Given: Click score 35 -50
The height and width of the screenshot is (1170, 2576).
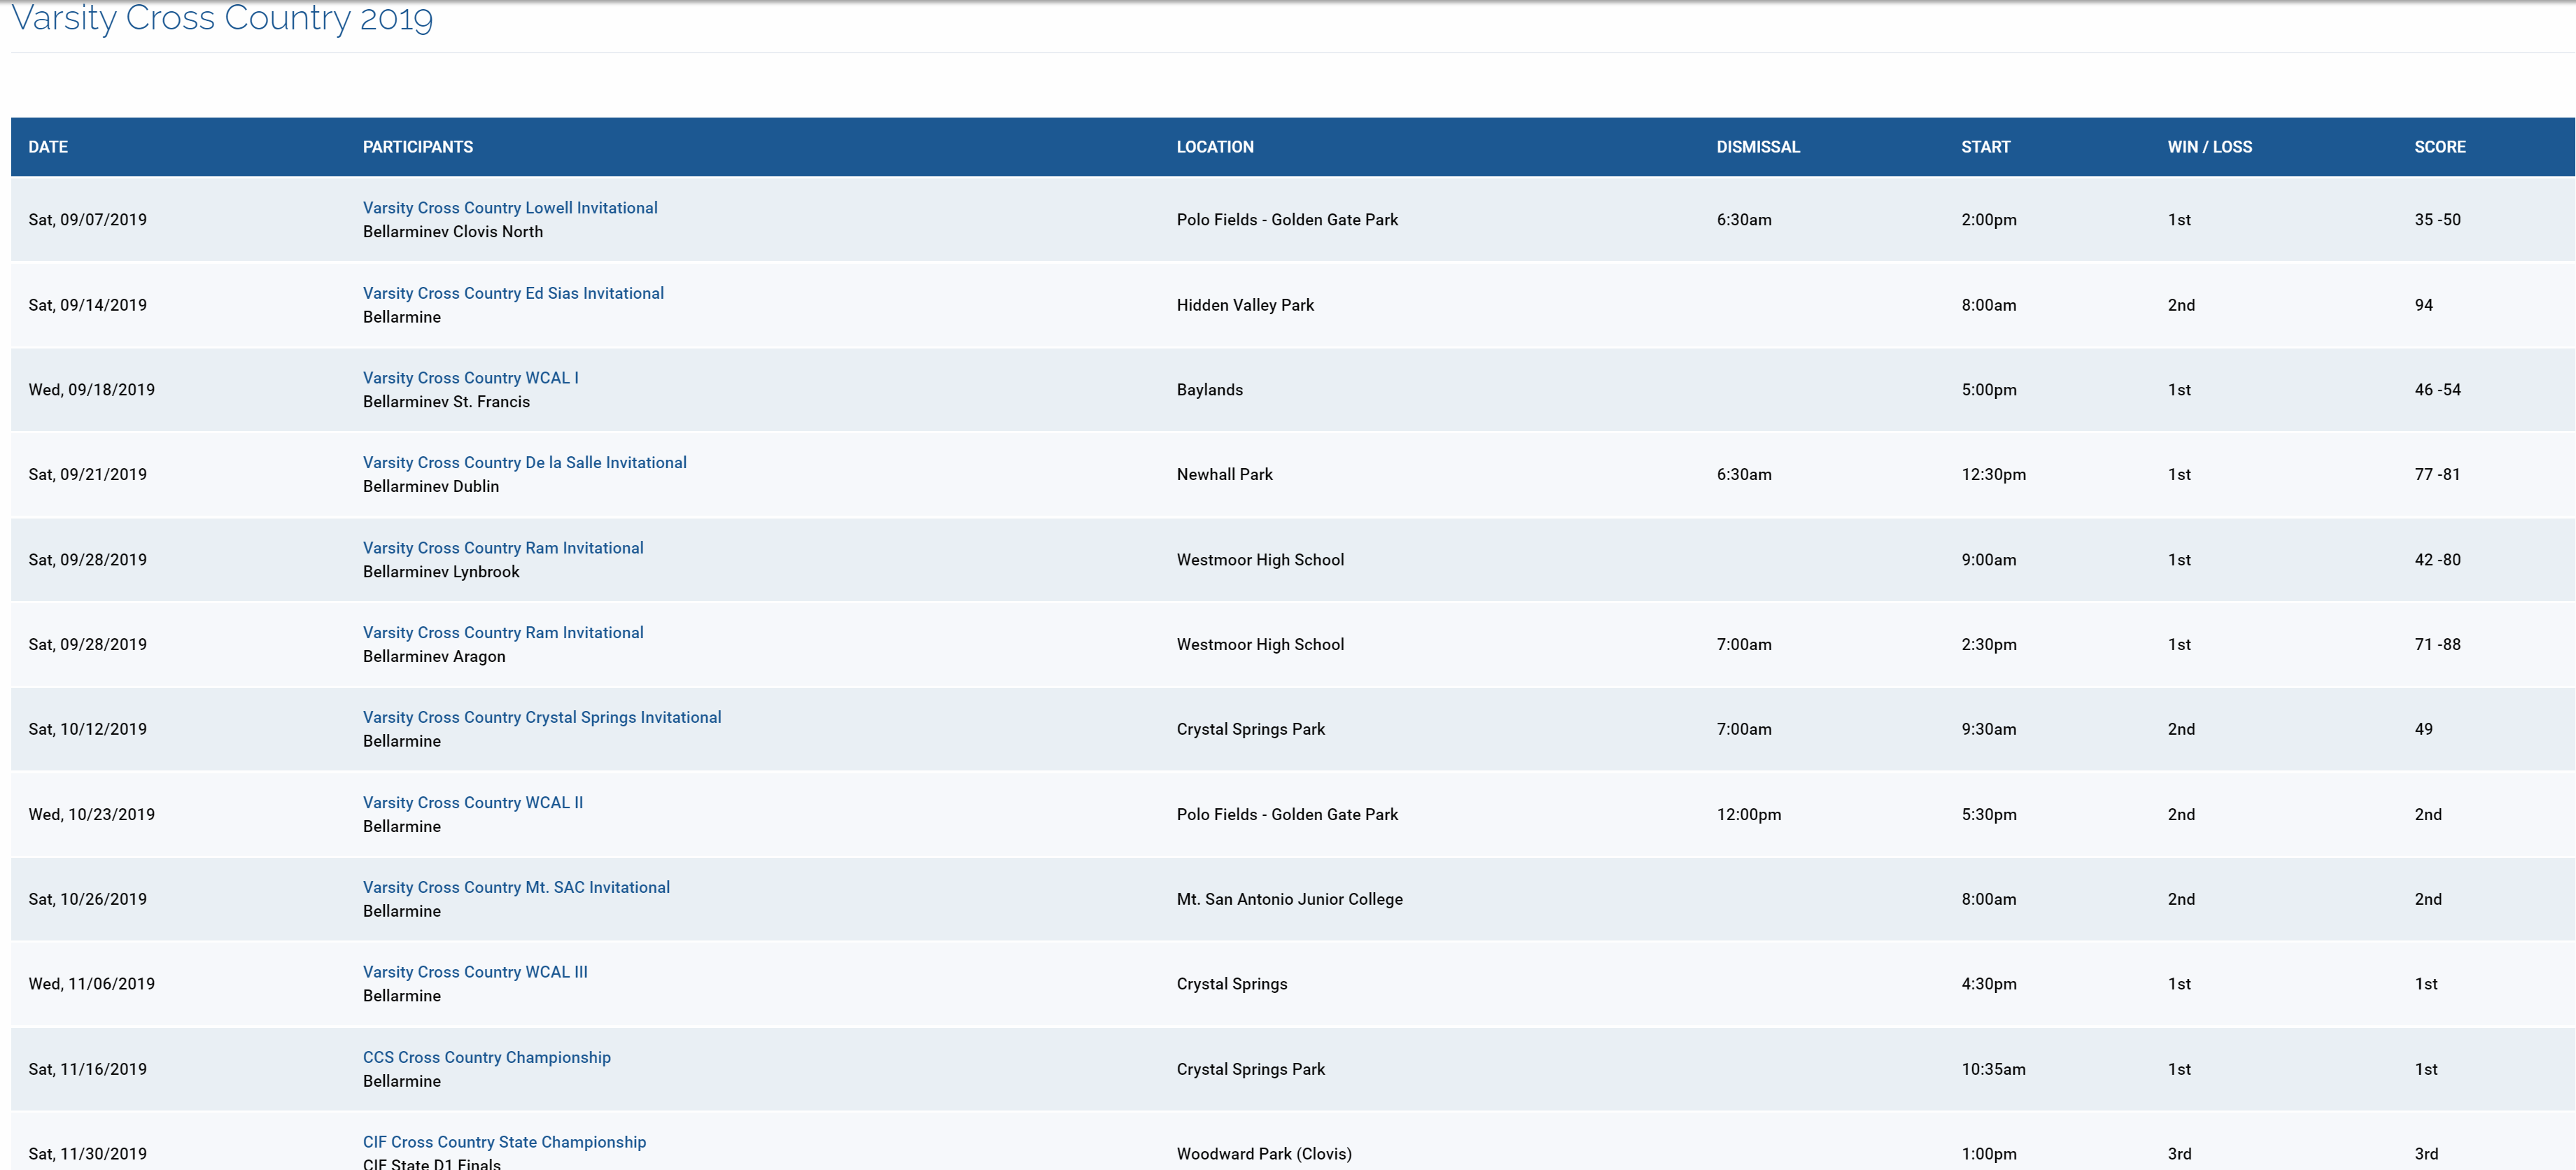Looking at the screenshot, I should pyautogui.click(x=2438, y=220).
